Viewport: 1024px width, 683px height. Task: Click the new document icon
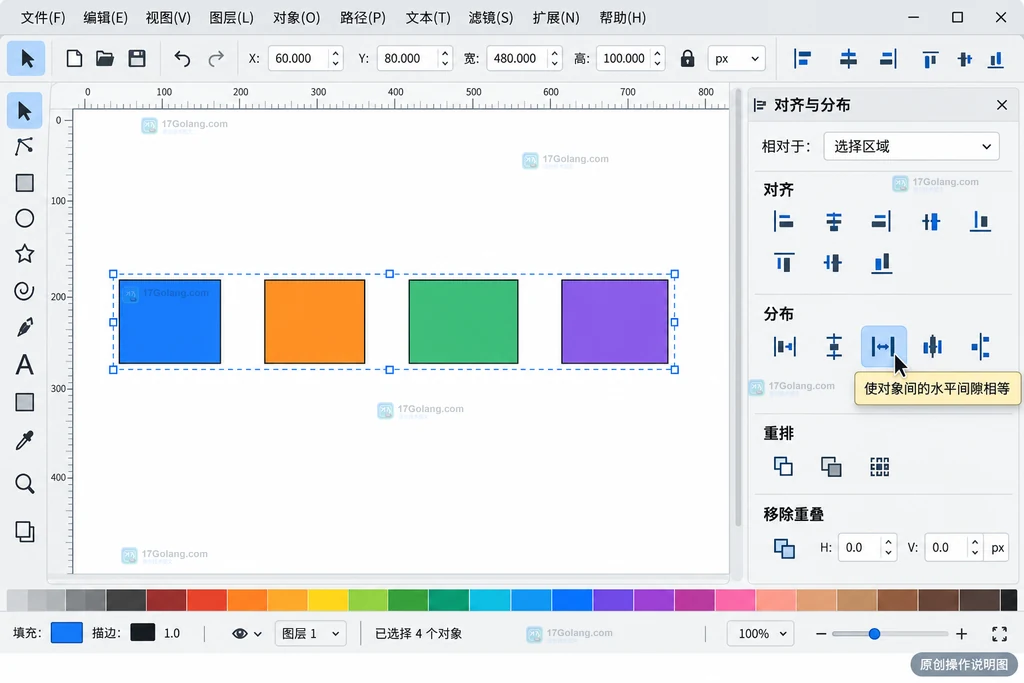(x=74, y=58)
